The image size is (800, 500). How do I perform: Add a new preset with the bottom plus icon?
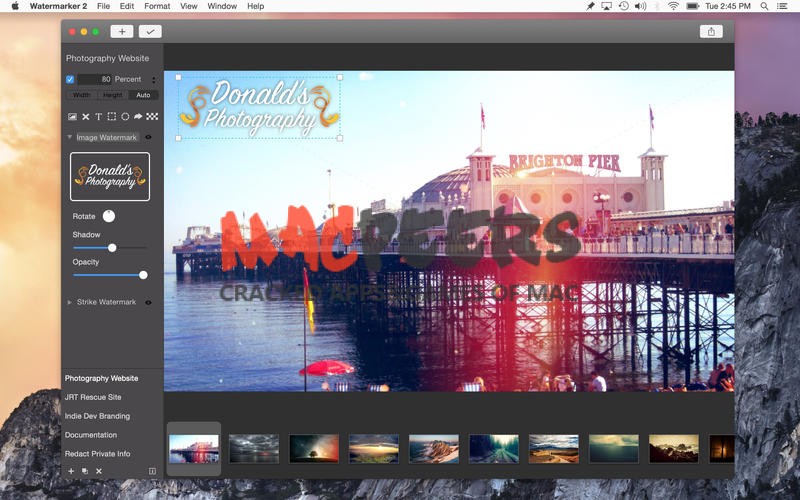click(x=71, y=471)
